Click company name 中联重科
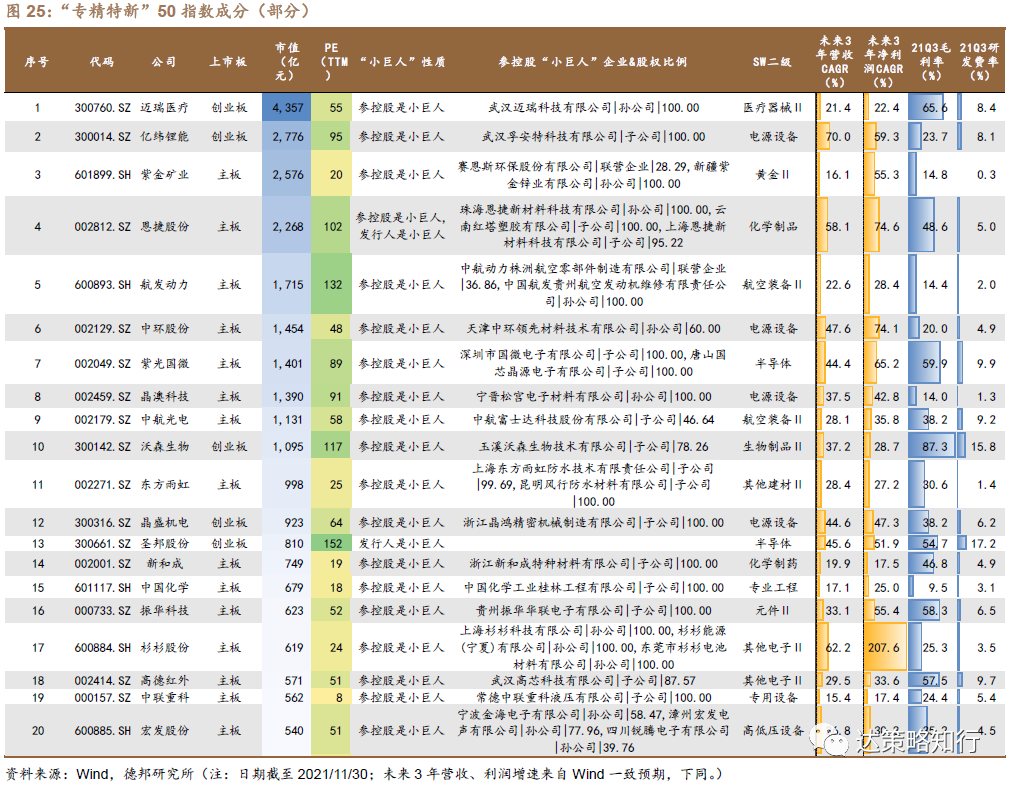Screen dimensions: 1013x786 [x=165, y=698]
